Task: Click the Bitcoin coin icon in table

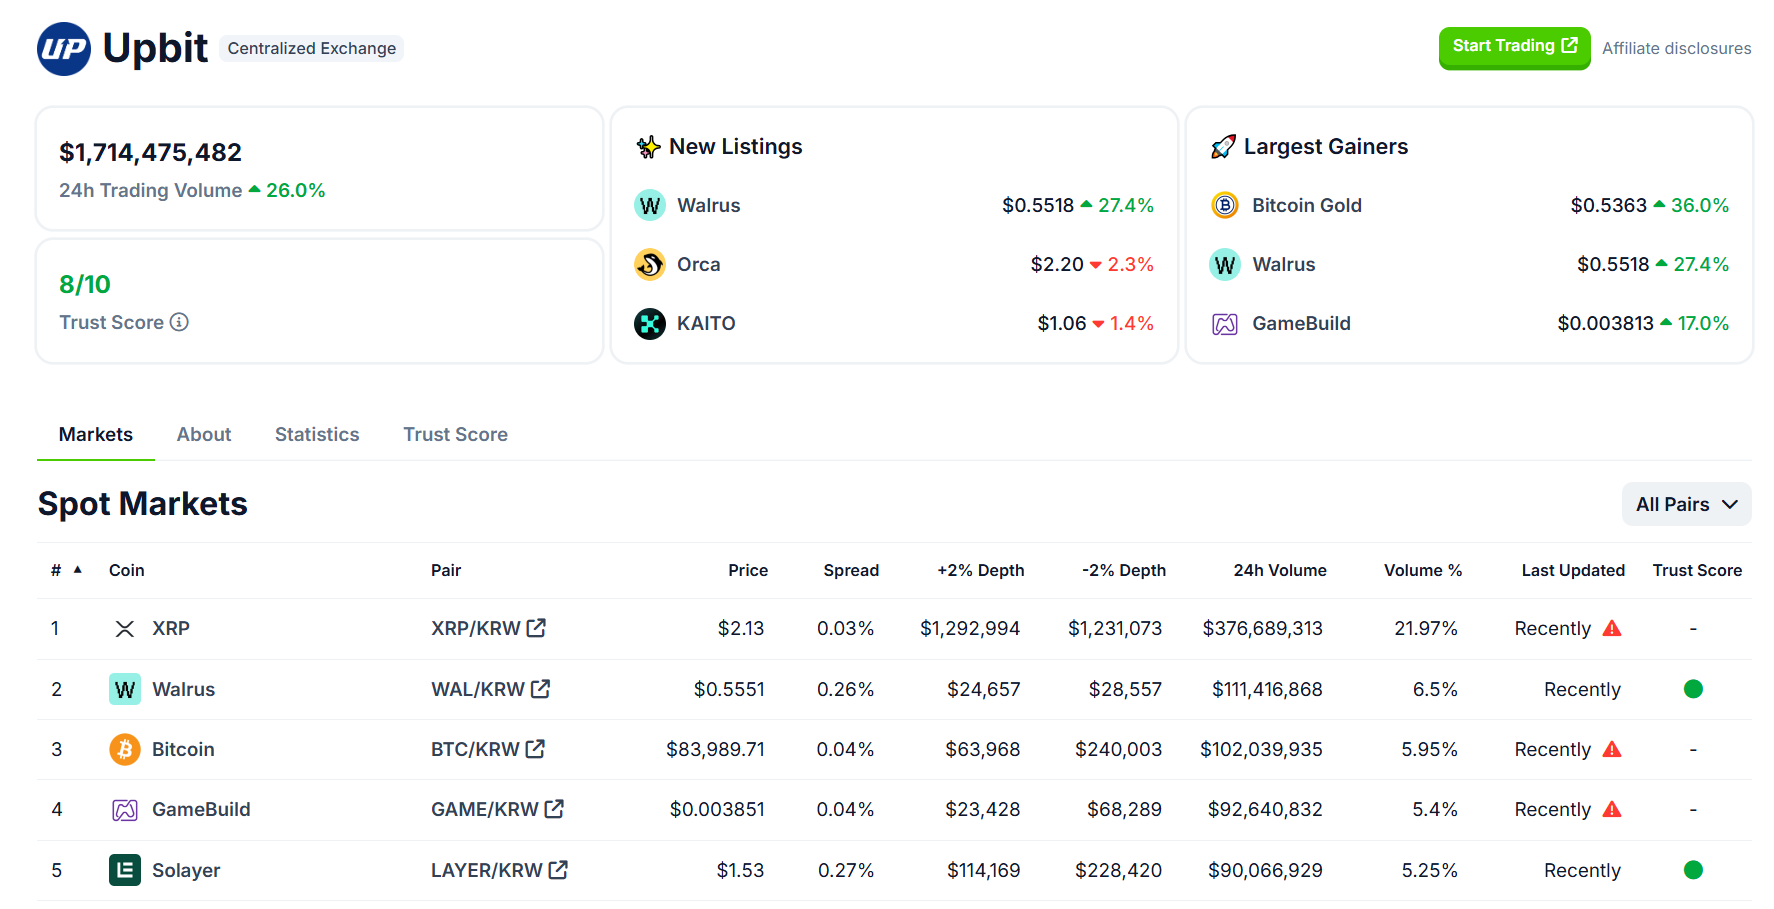Action: point(125,749)
